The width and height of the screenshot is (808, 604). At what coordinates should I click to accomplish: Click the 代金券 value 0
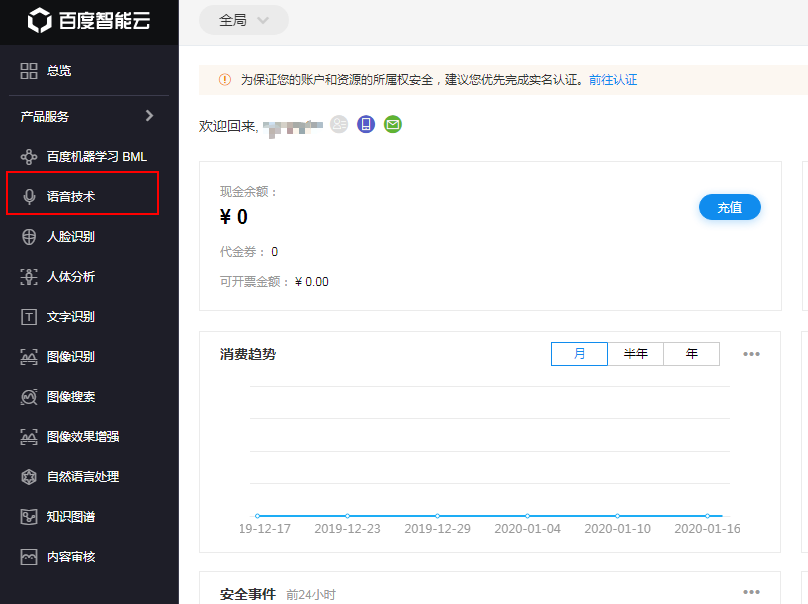pyautogui.click(x=275, y=252)
